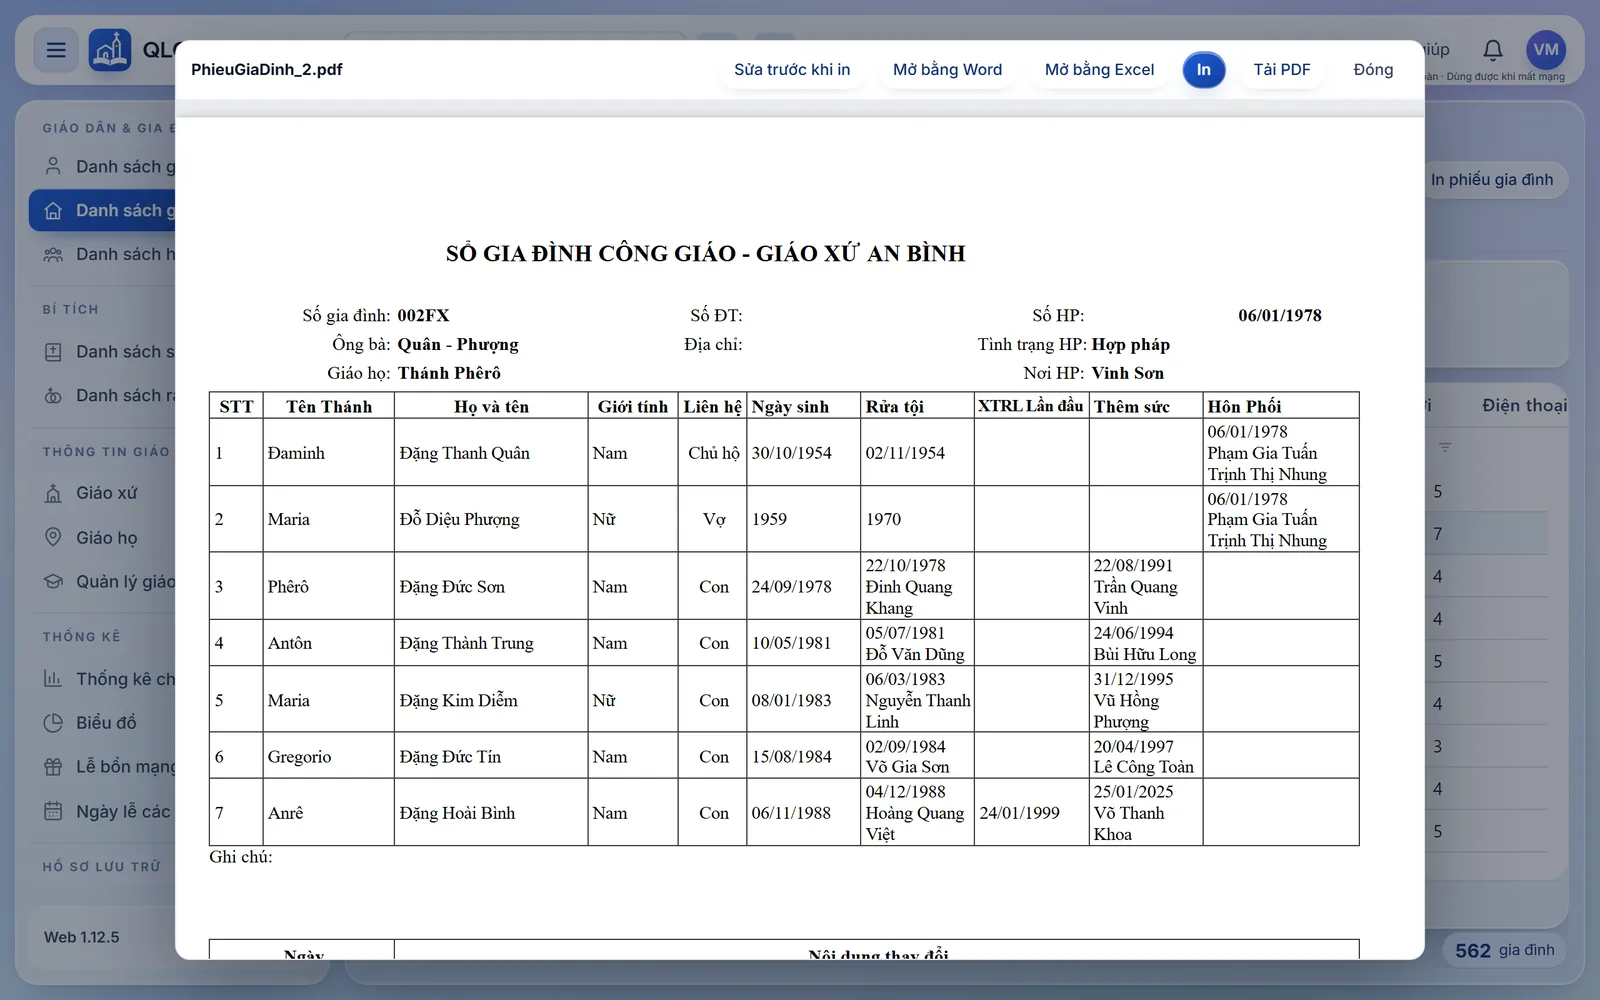Image resolution: width=1600 pixels, height=1000 pixels.
Task: Click the 562 gia đình counter
Action: (x=1505, y=951)
